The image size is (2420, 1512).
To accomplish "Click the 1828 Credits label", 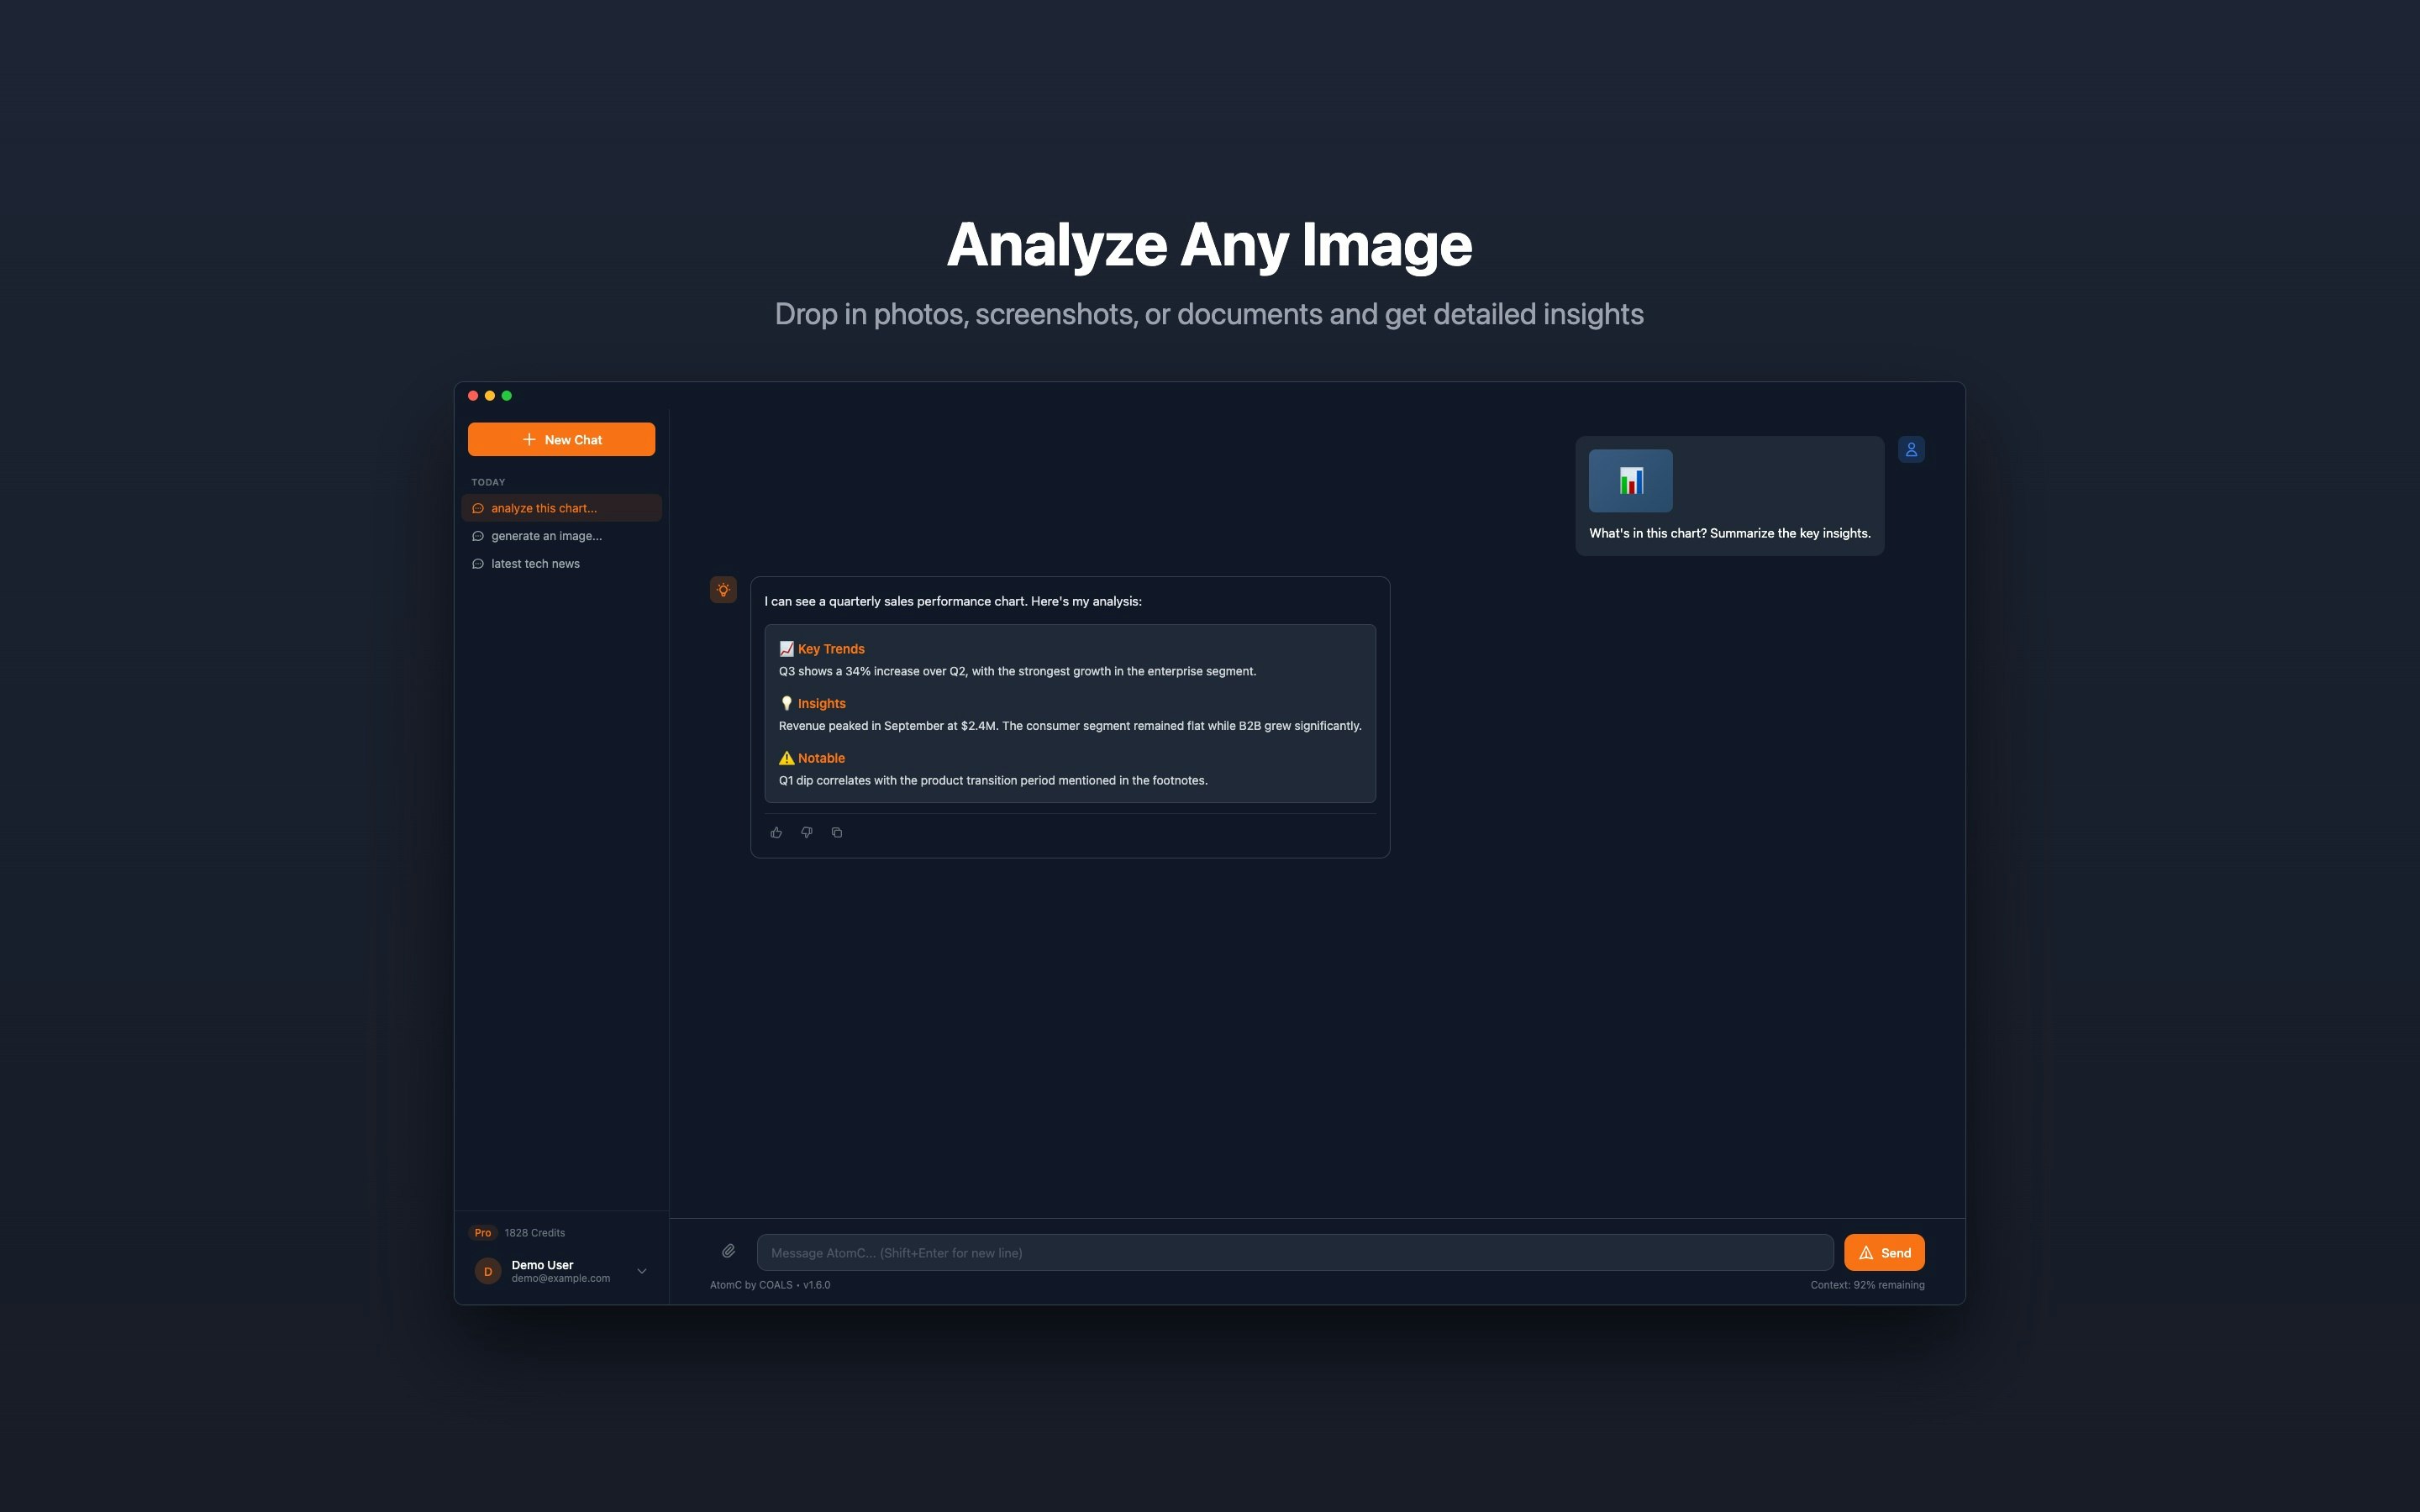I will point(535,1232).
